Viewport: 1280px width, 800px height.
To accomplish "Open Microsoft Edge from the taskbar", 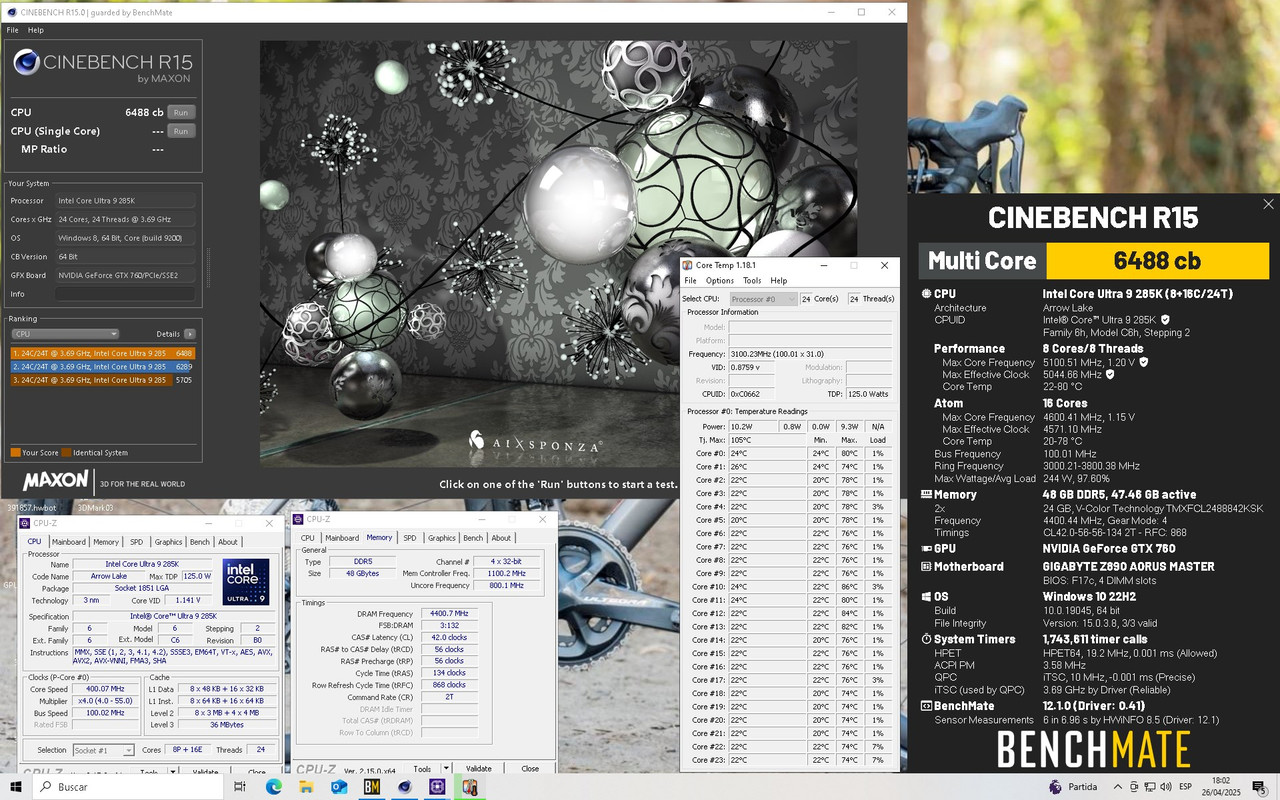I will (x=274, y=787).
